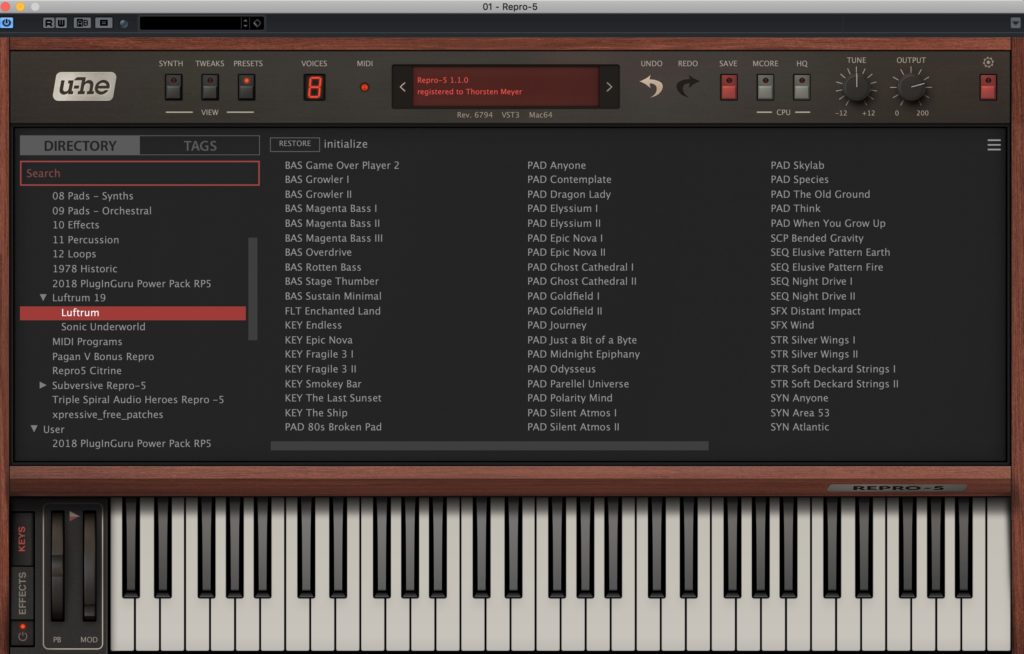Expand the Subversive Repro-5 folder
Image resolution: width=1024 pixels, height=654 pixels.
[43, 385]
